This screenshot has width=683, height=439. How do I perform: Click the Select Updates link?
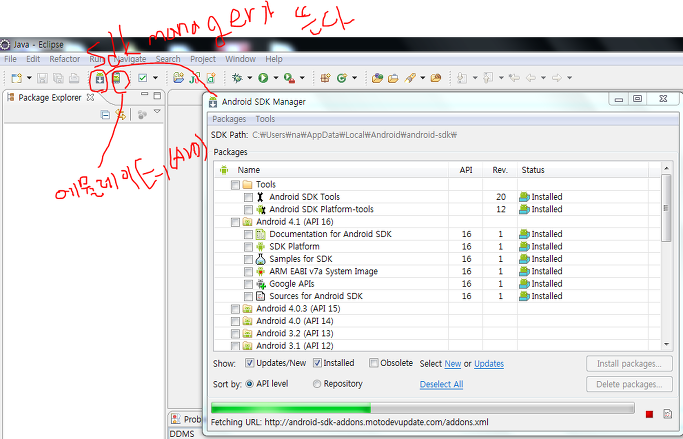[489, 364]
